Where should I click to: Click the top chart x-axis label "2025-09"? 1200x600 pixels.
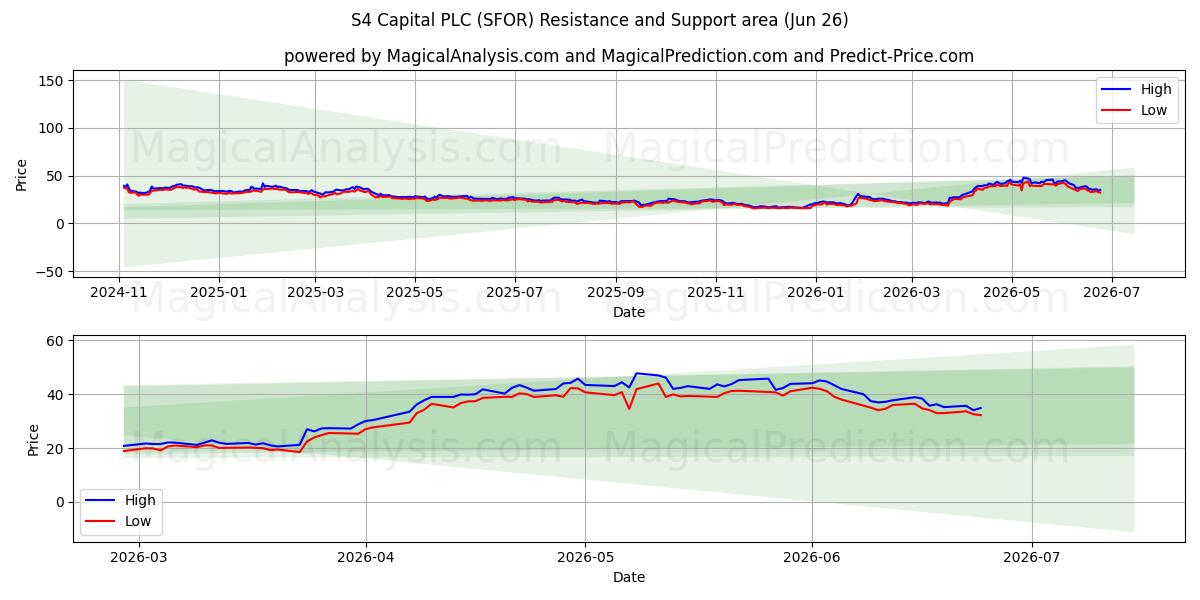(x=615, y=292)
